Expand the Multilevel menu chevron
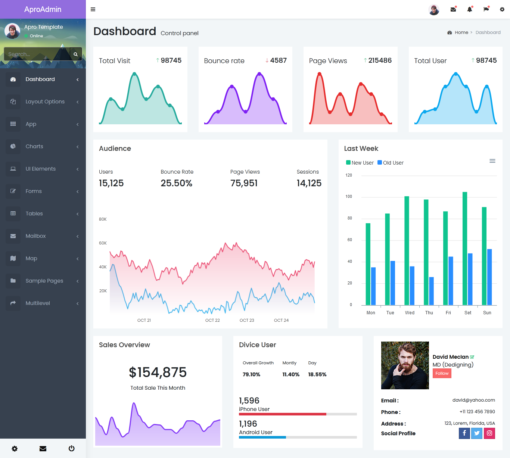 coord(78,303)
